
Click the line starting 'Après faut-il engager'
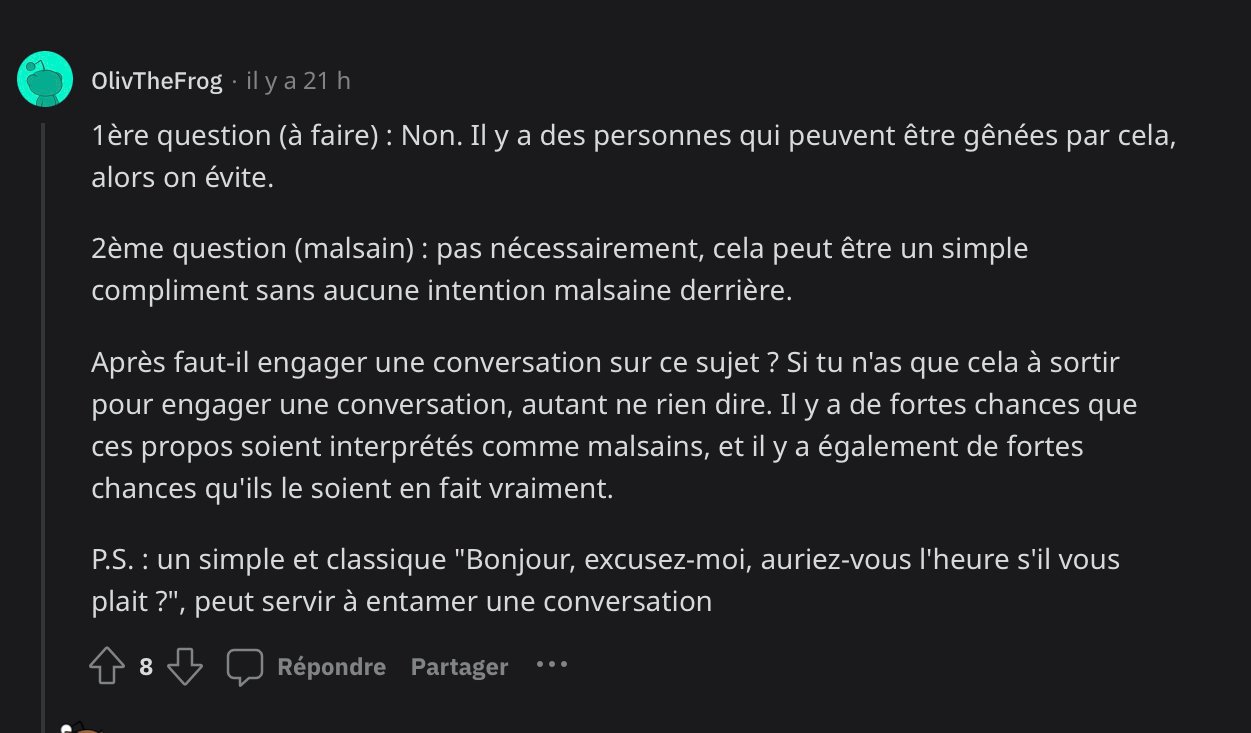tap(605, 362)
